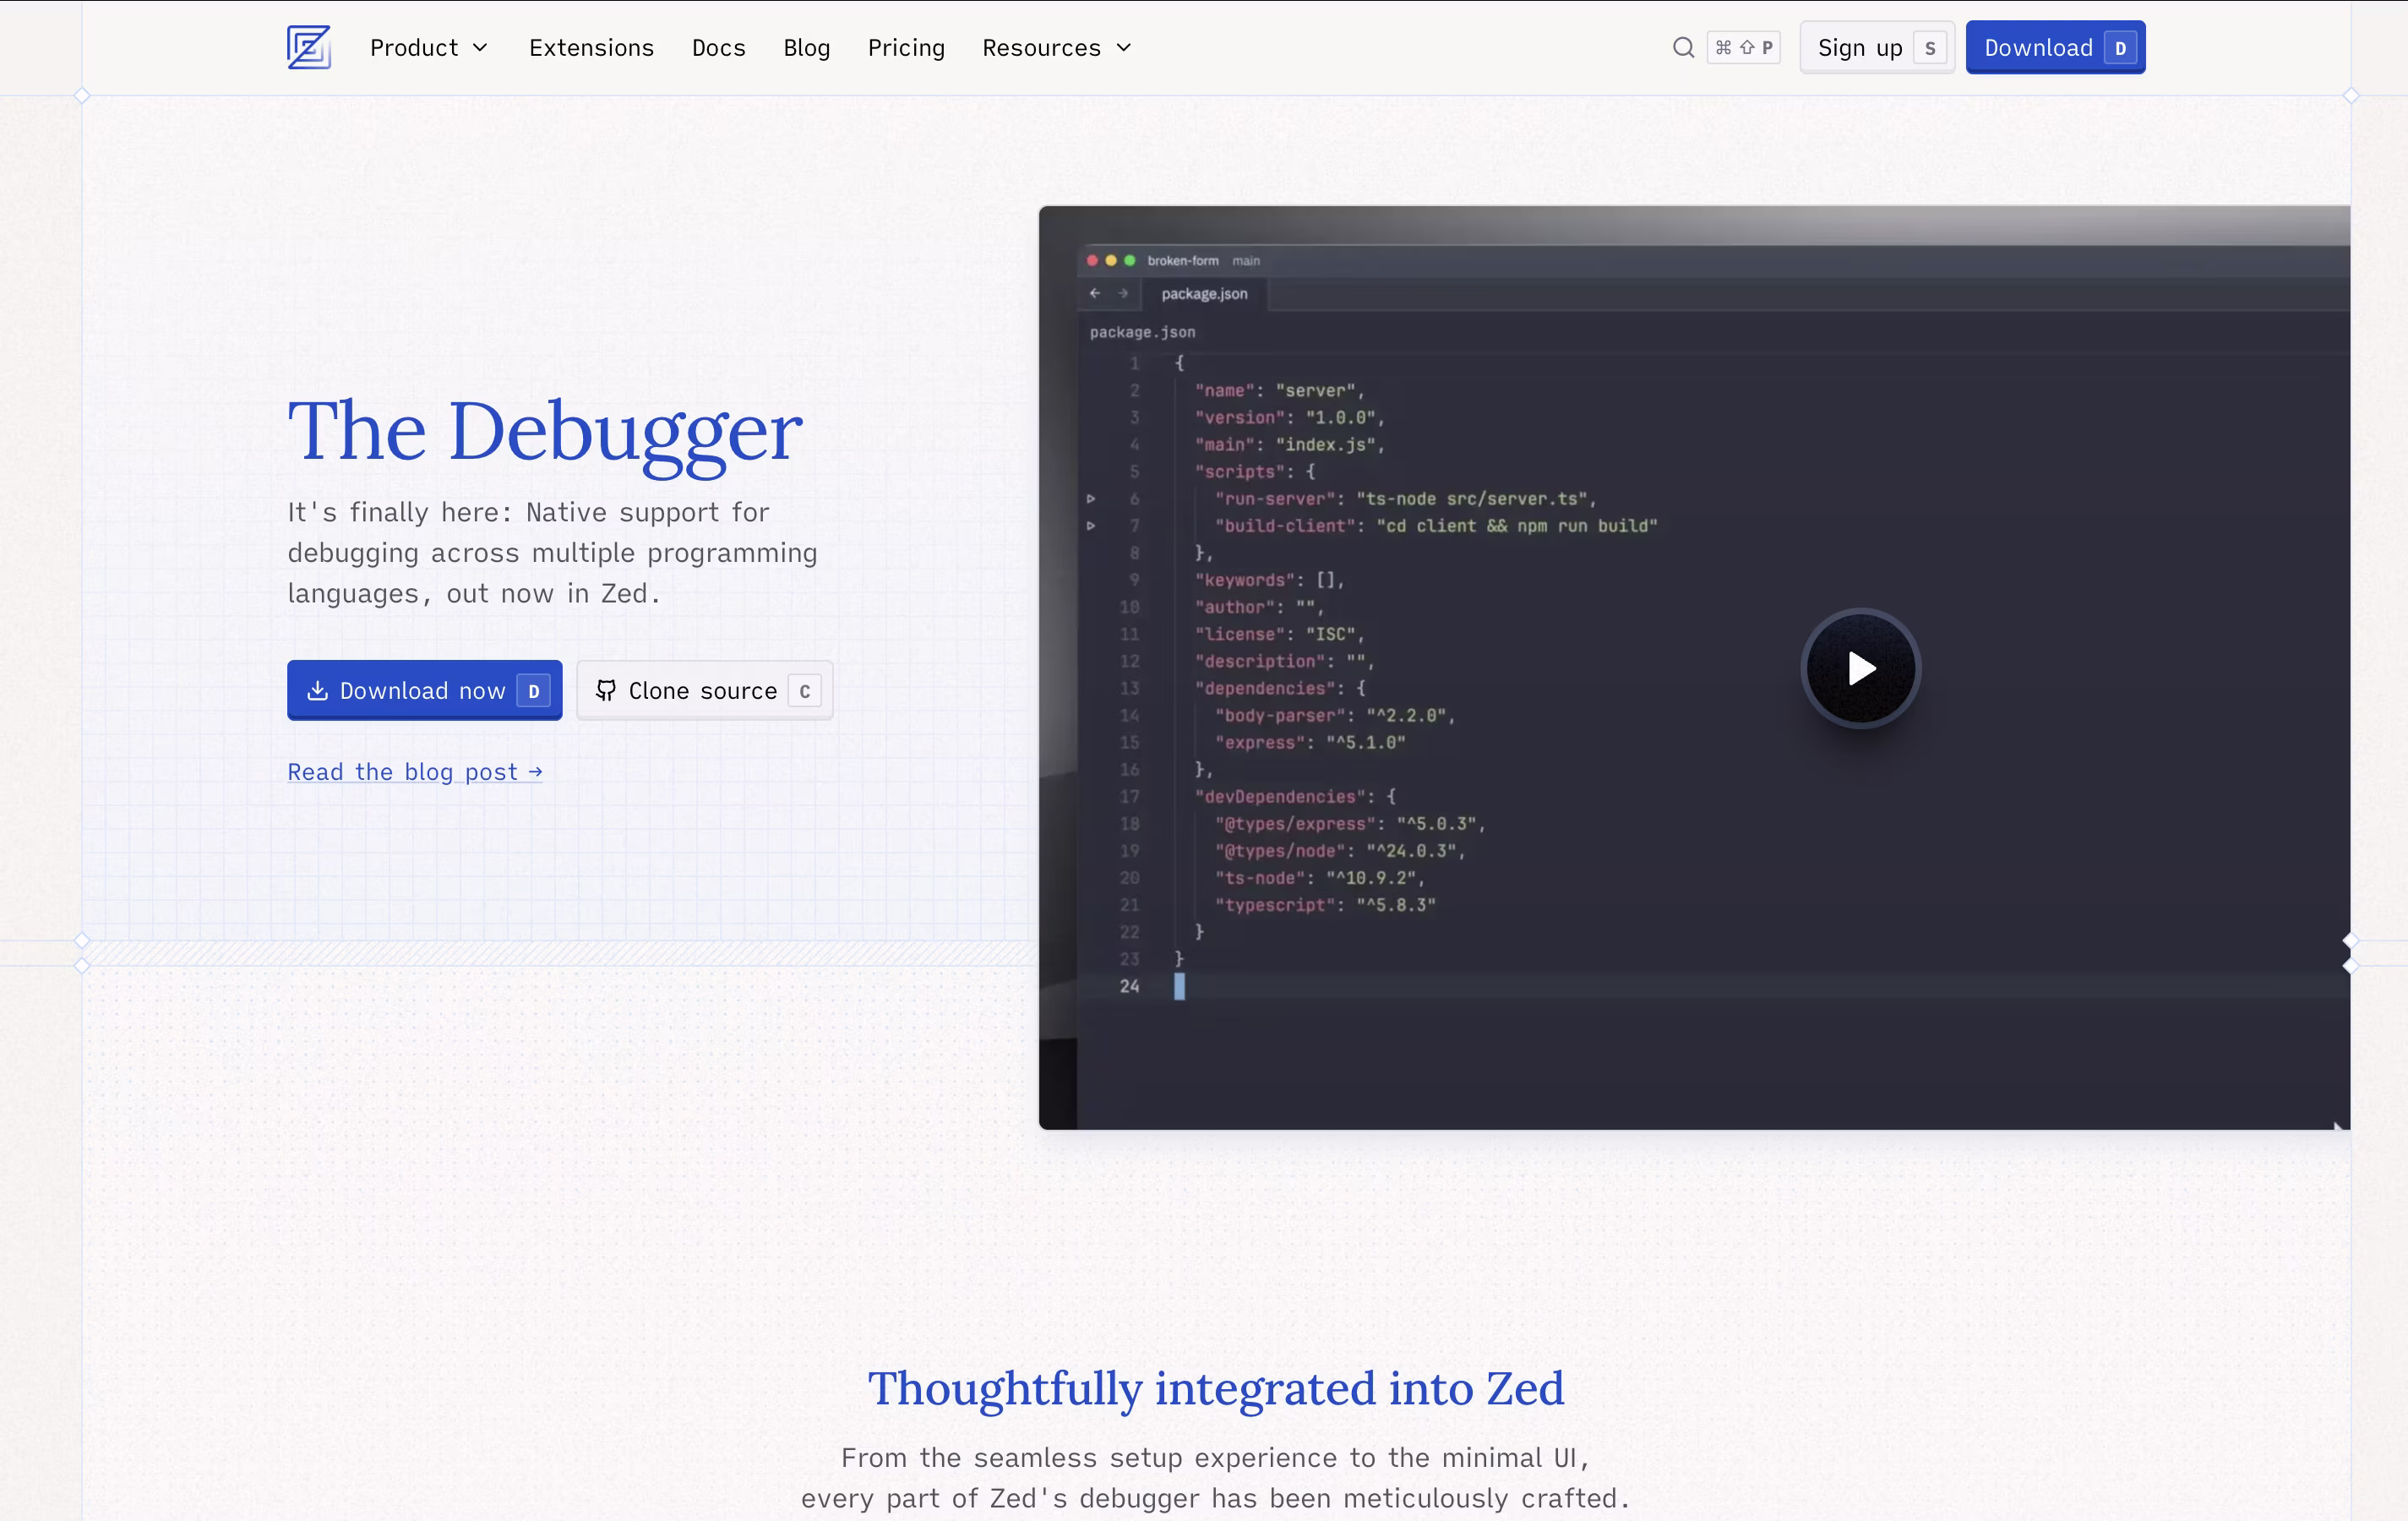Click the "main" branch label in the video

pos(1245,260)
